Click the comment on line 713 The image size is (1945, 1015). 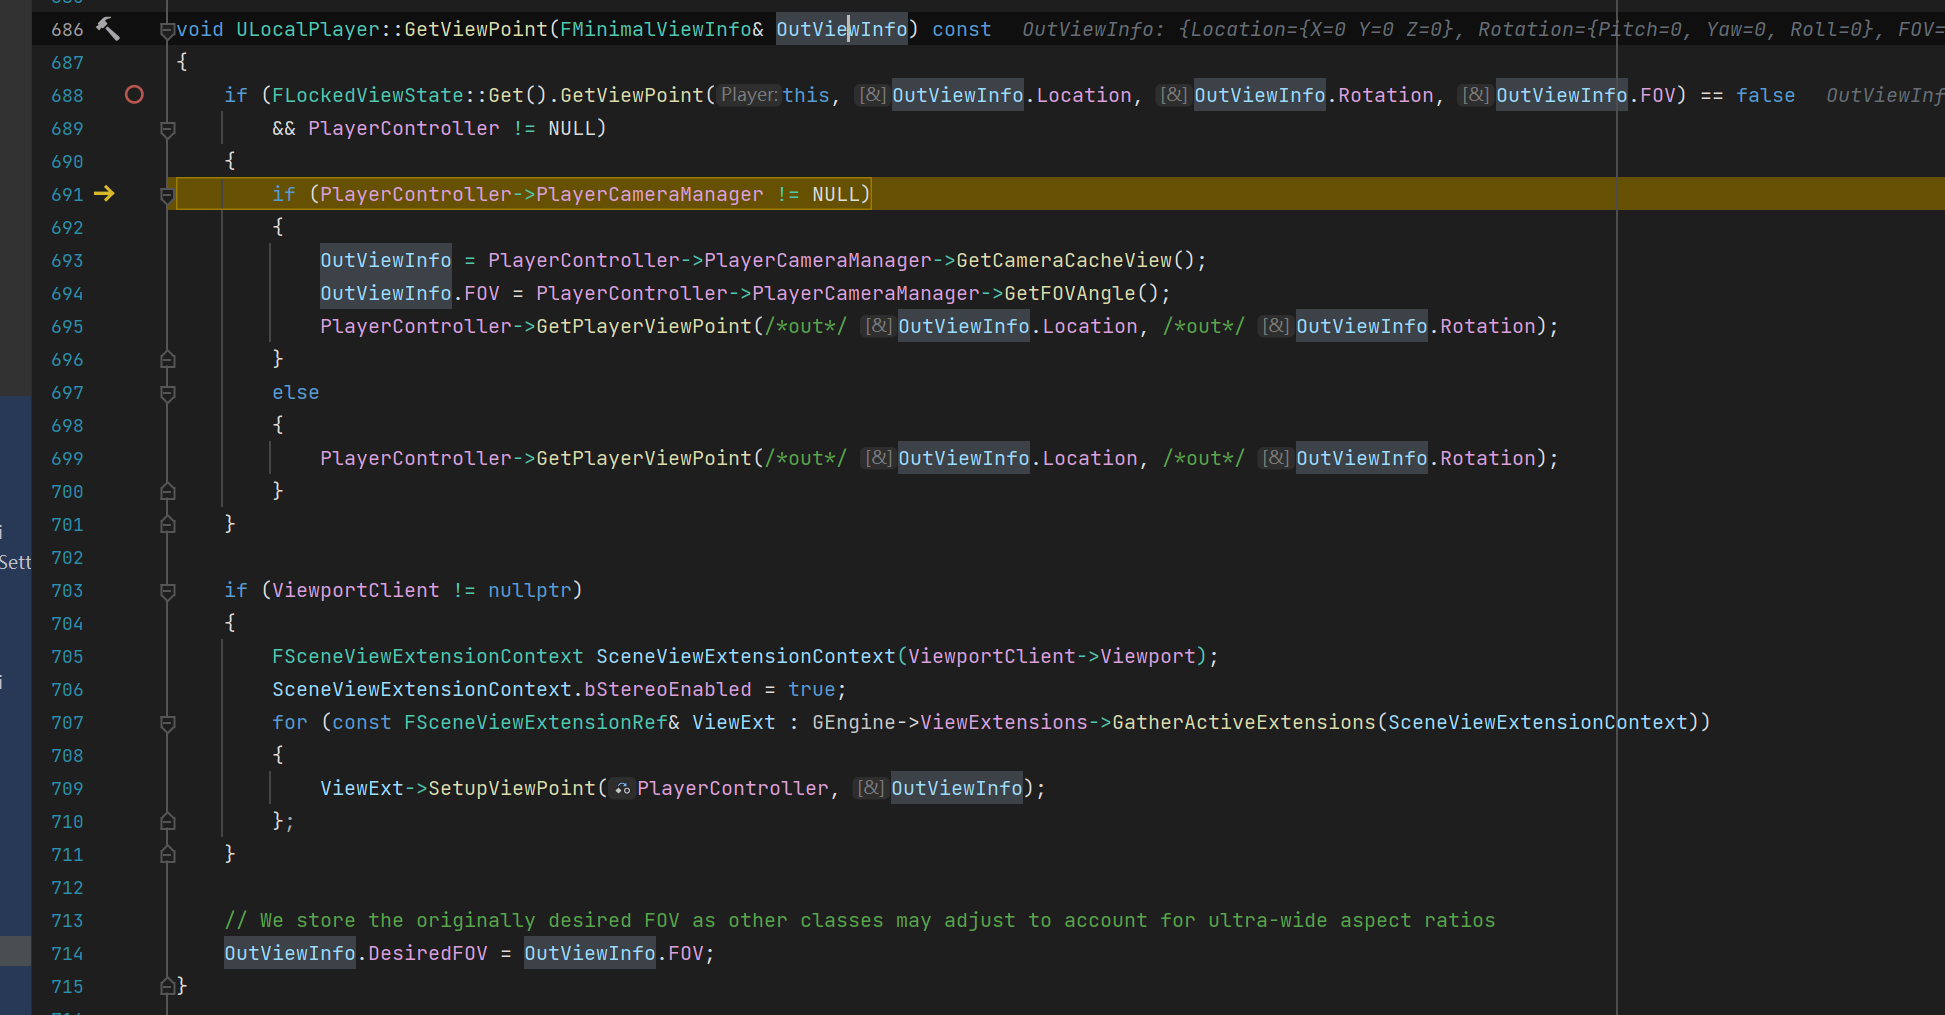(860, 920)
